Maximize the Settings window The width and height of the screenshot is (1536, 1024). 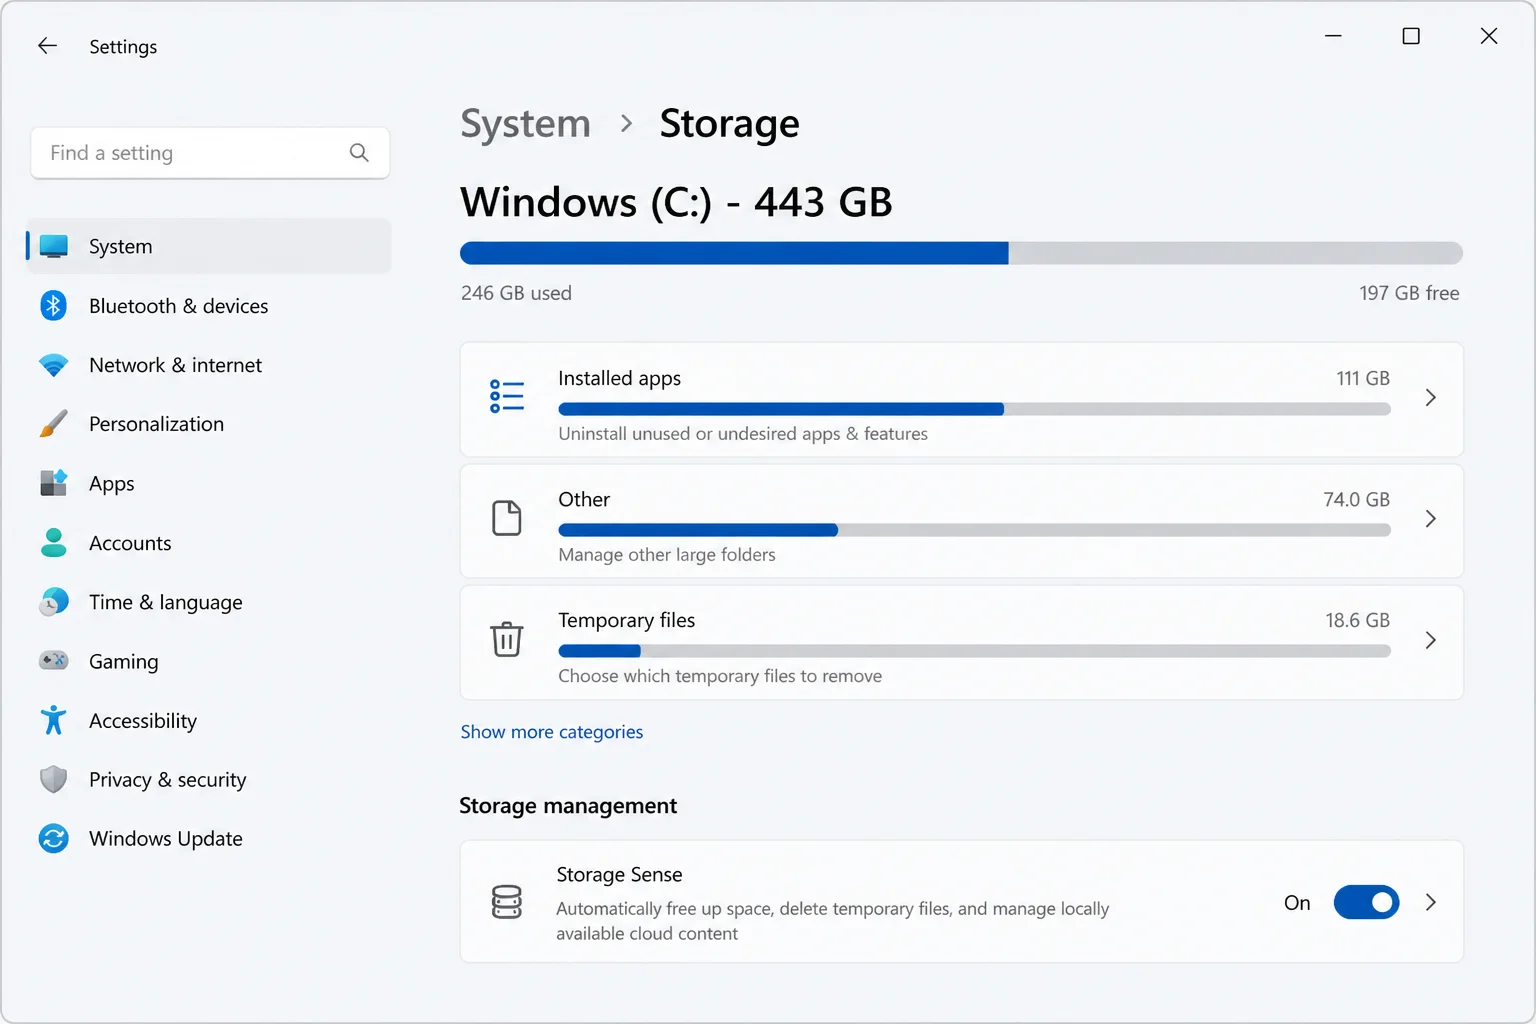pyautogui.click(x=1411, y=36)
